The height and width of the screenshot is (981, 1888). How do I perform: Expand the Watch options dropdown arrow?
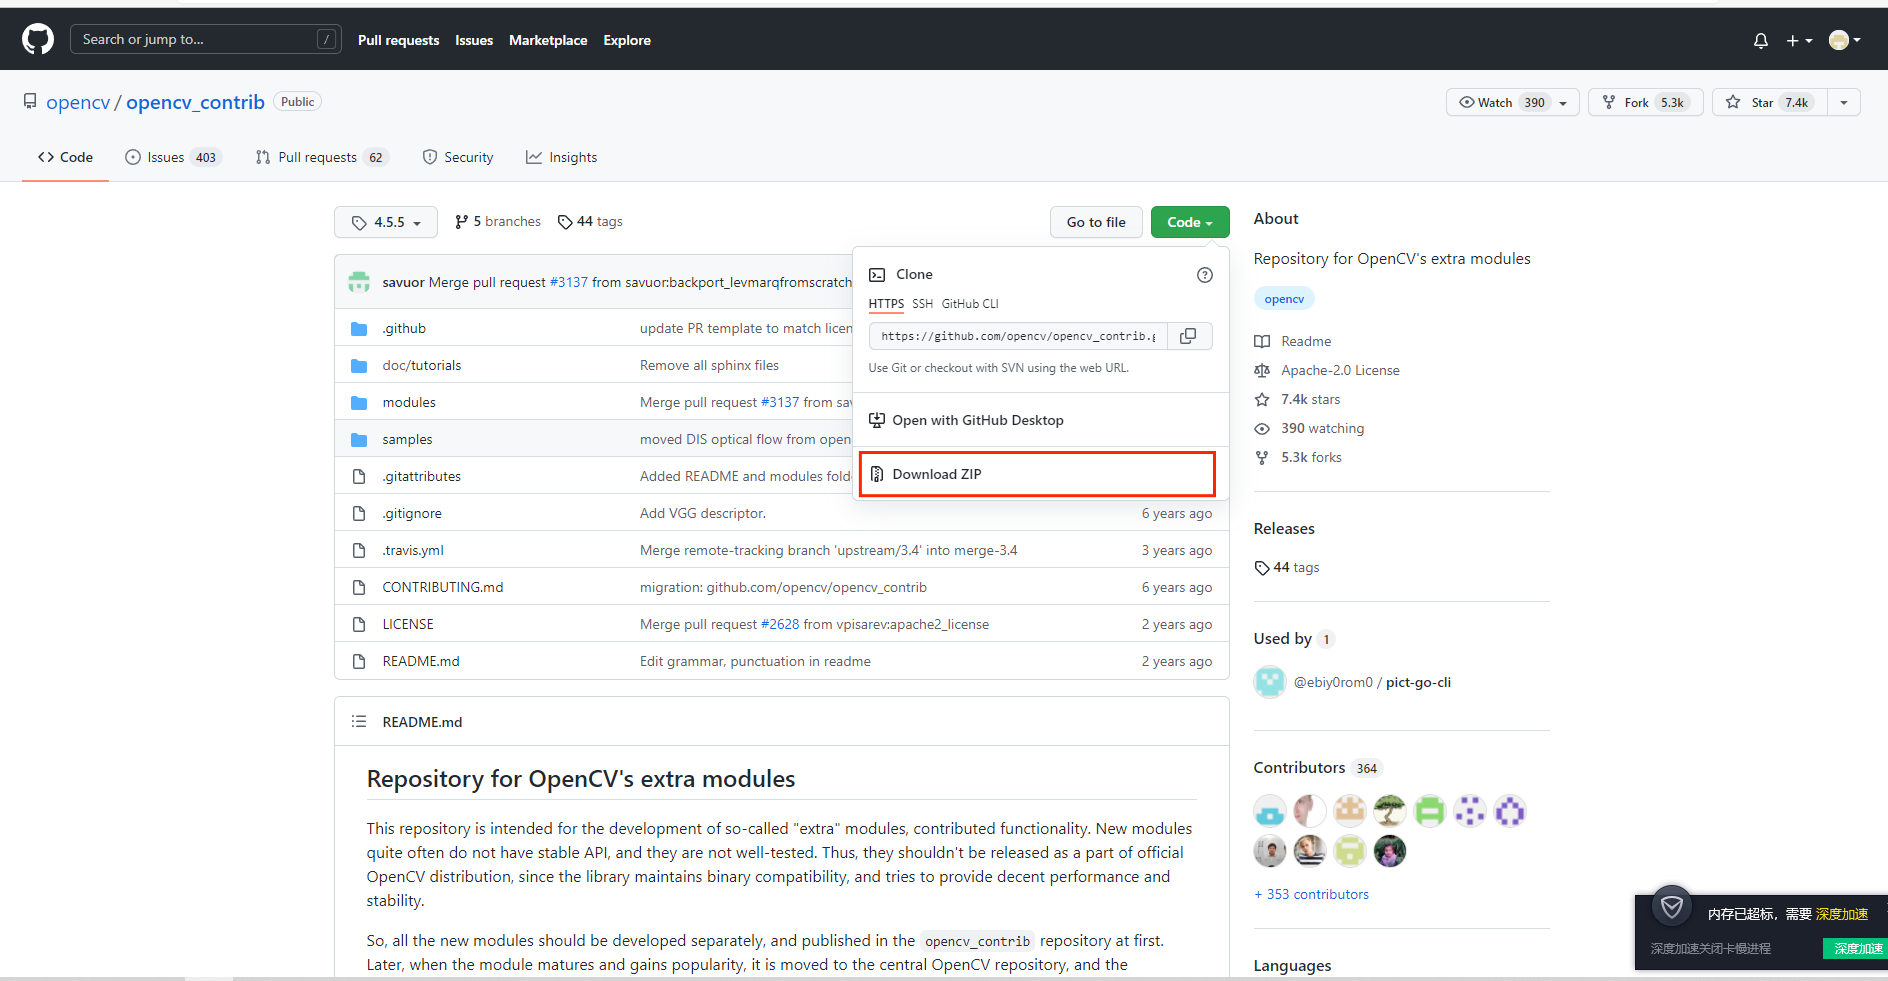tap(1564, 102)
